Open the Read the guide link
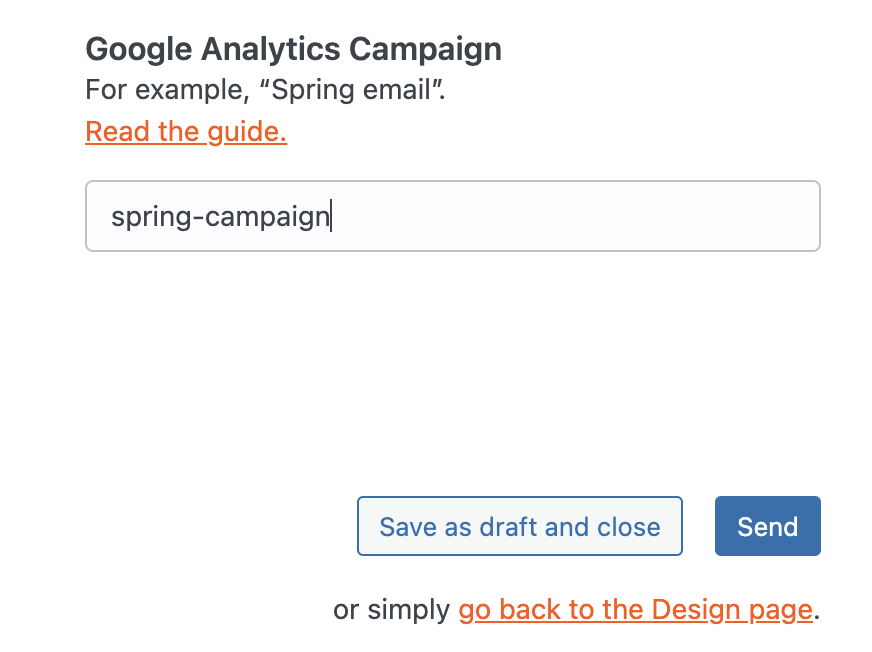 (x=186, y=132)
